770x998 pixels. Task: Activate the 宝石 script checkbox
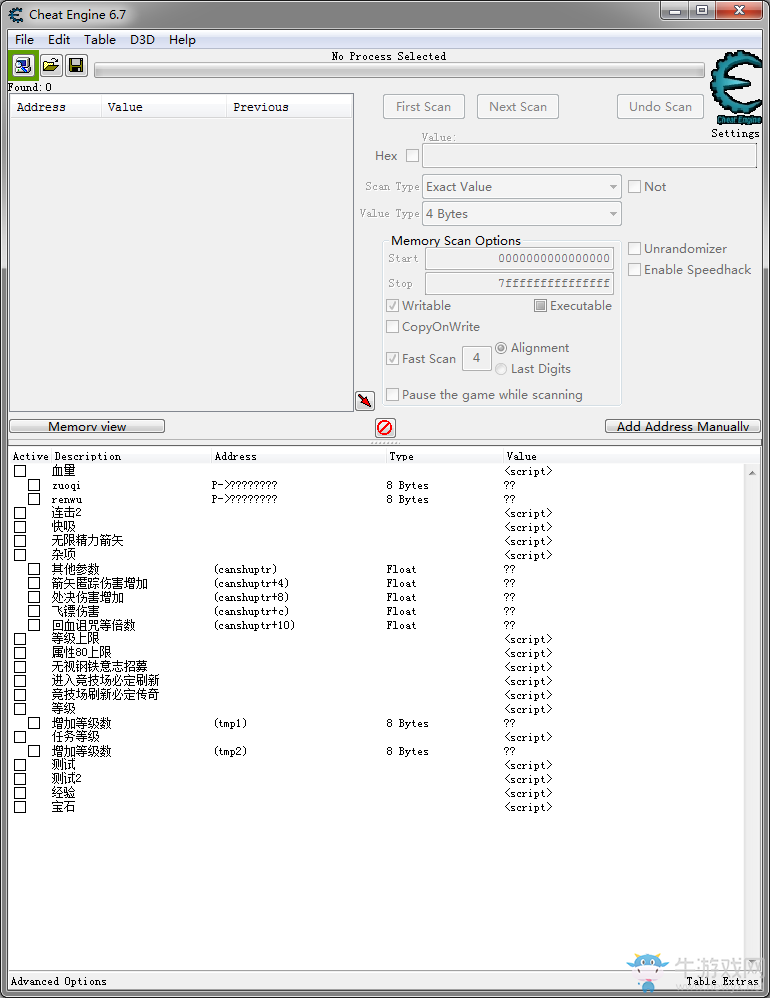tap(20, 807)
